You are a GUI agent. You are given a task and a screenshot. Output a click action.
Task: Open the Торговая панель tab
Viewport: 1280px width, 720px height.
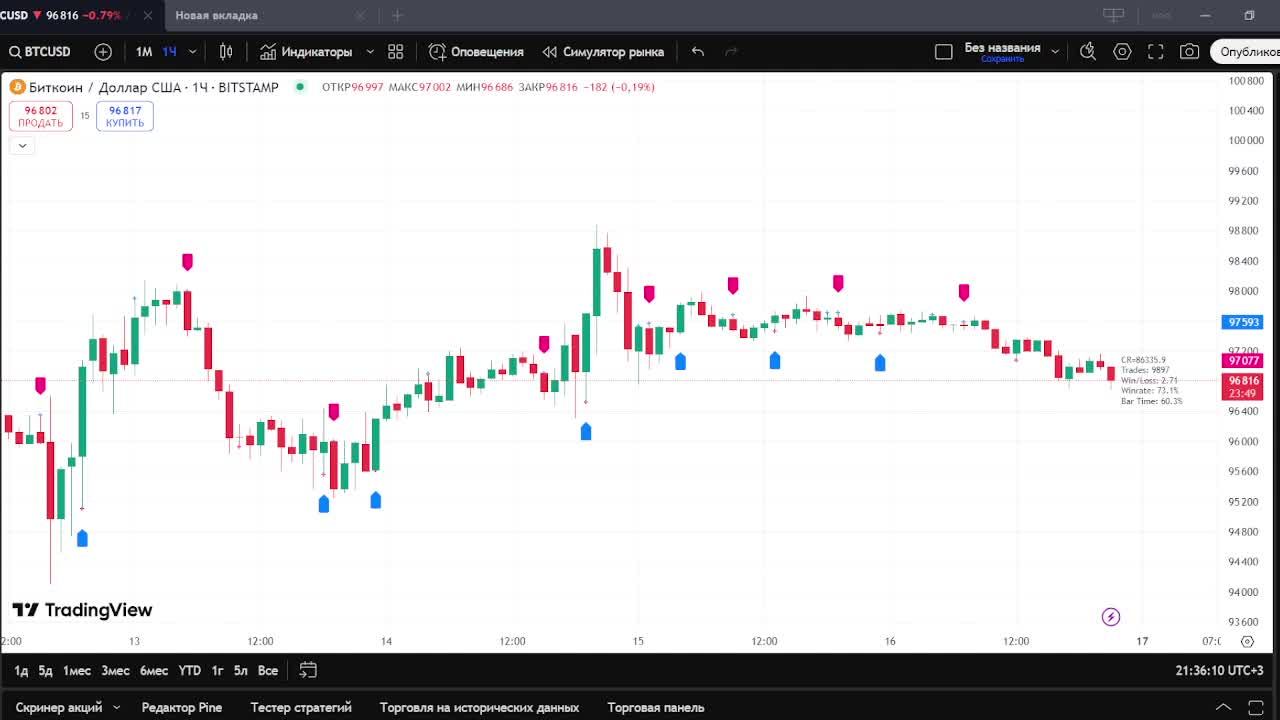(656, 707)
